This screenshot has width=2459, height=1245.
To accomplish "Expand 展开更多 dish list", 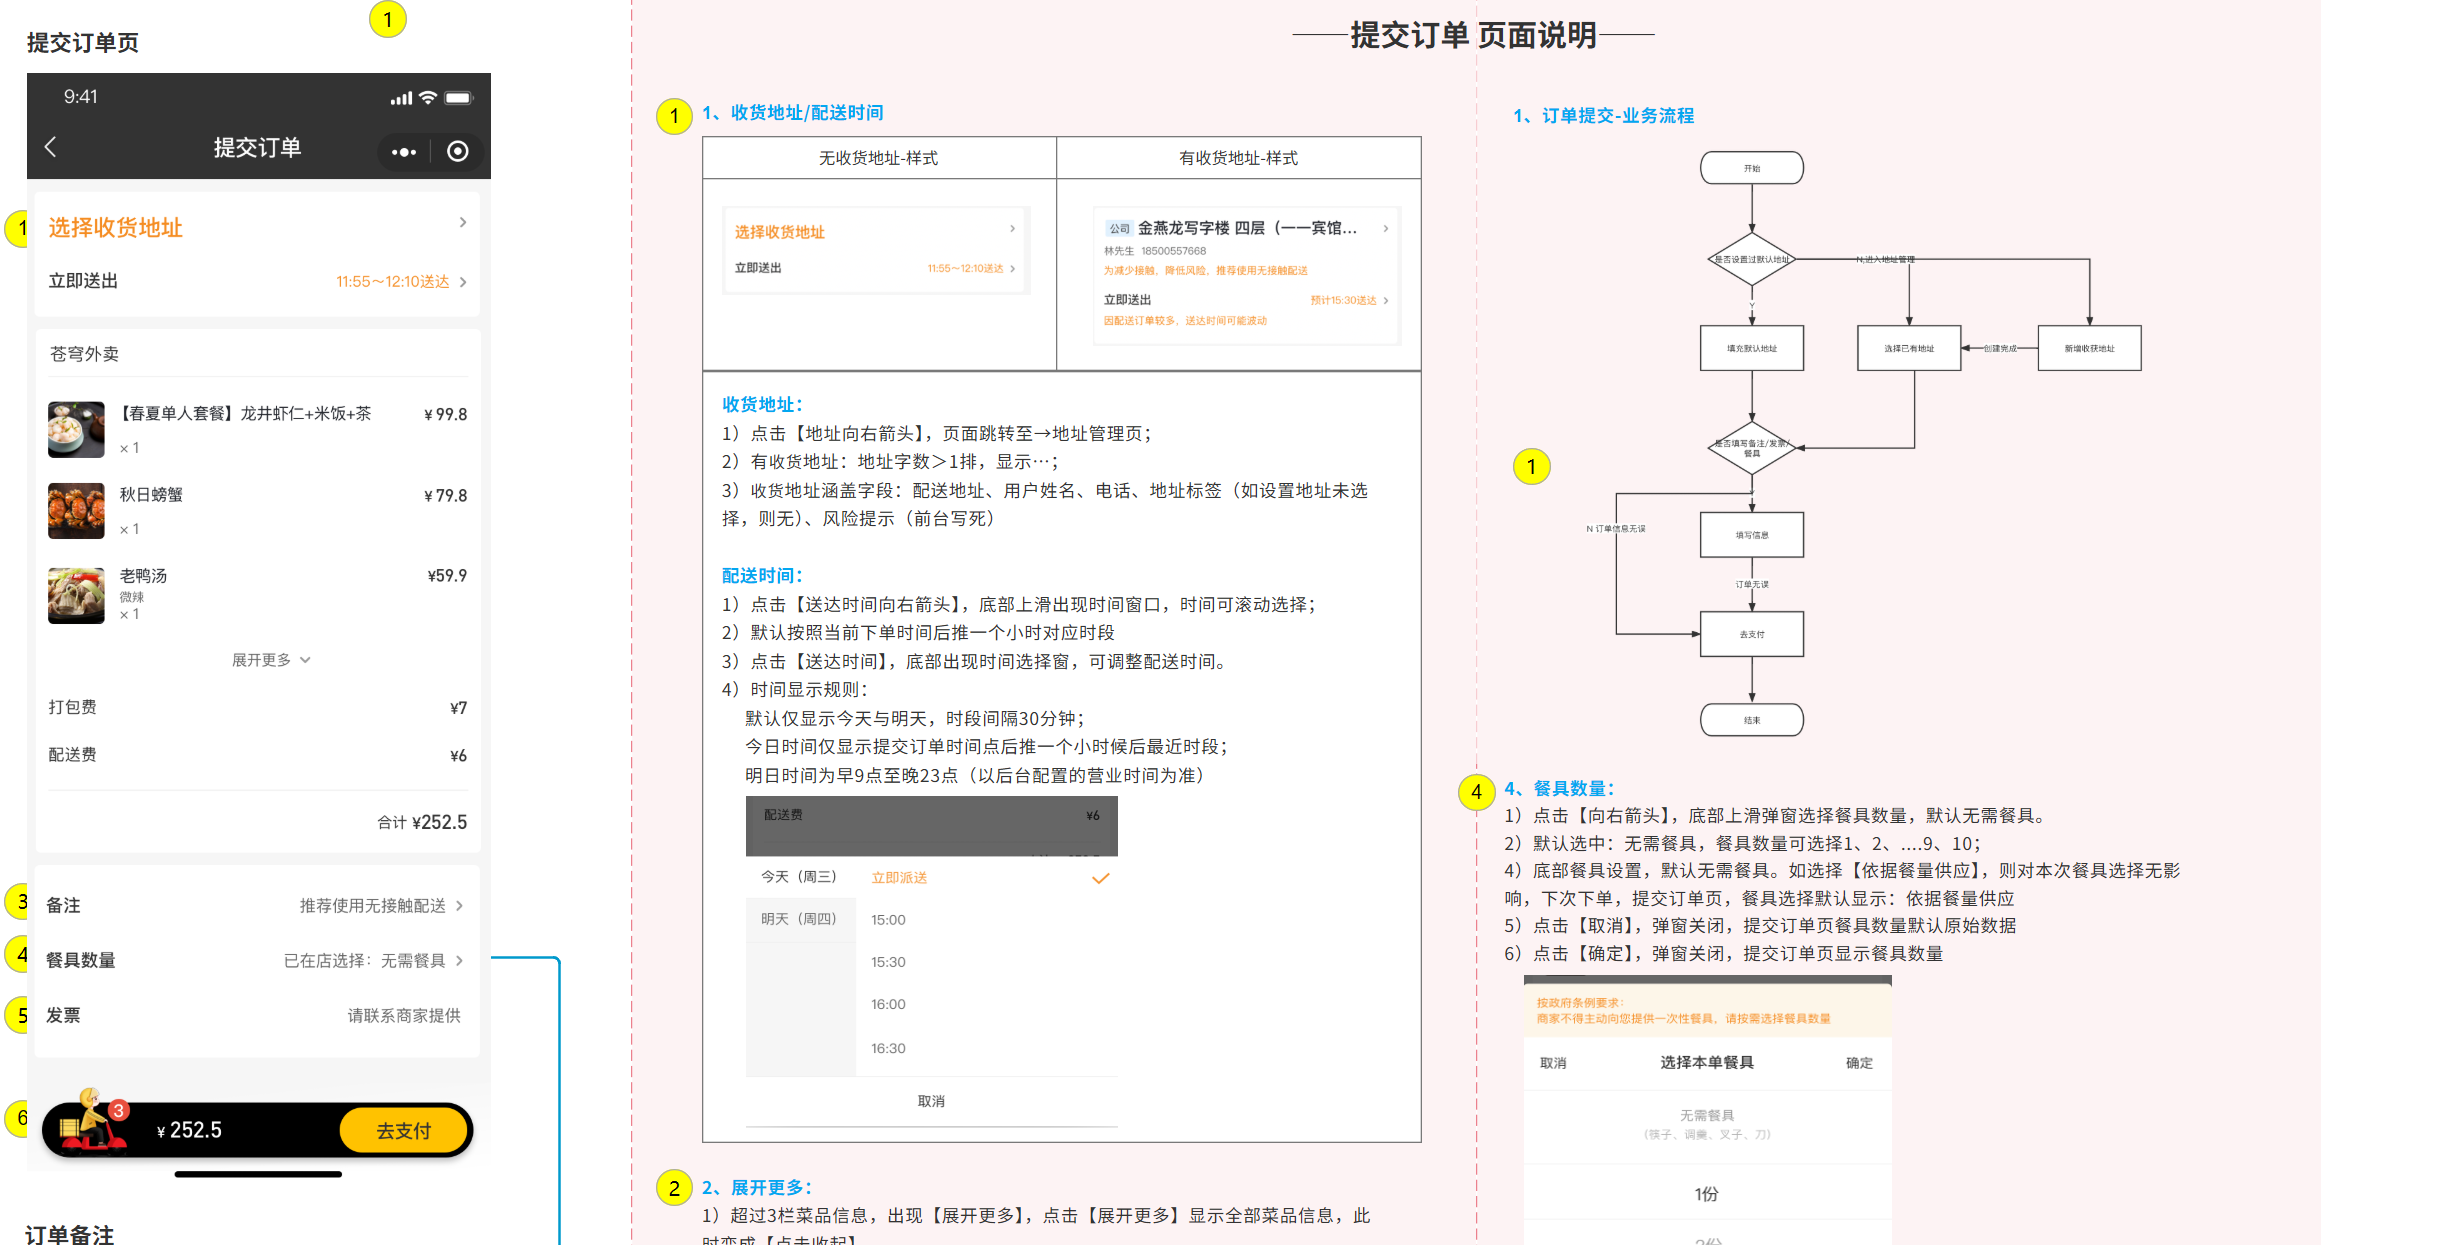I will pyautogui.click(x=271, y=660).
